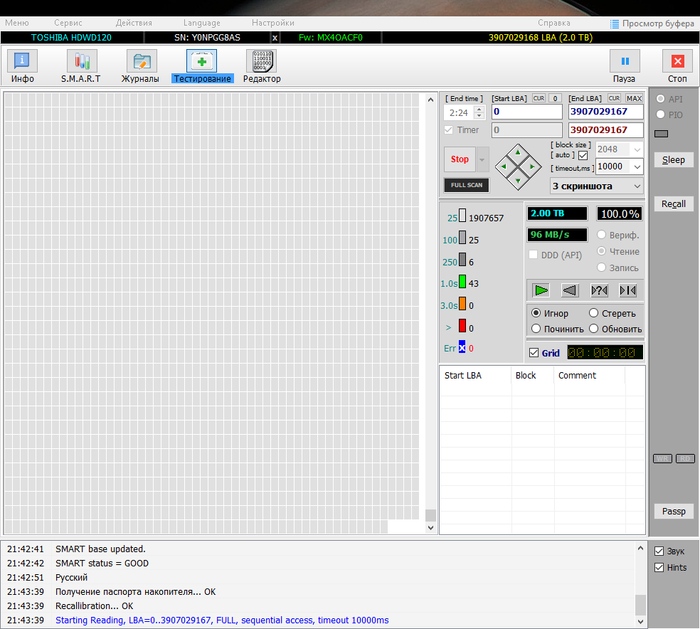Click the Start LBA input field

(526, 112)
